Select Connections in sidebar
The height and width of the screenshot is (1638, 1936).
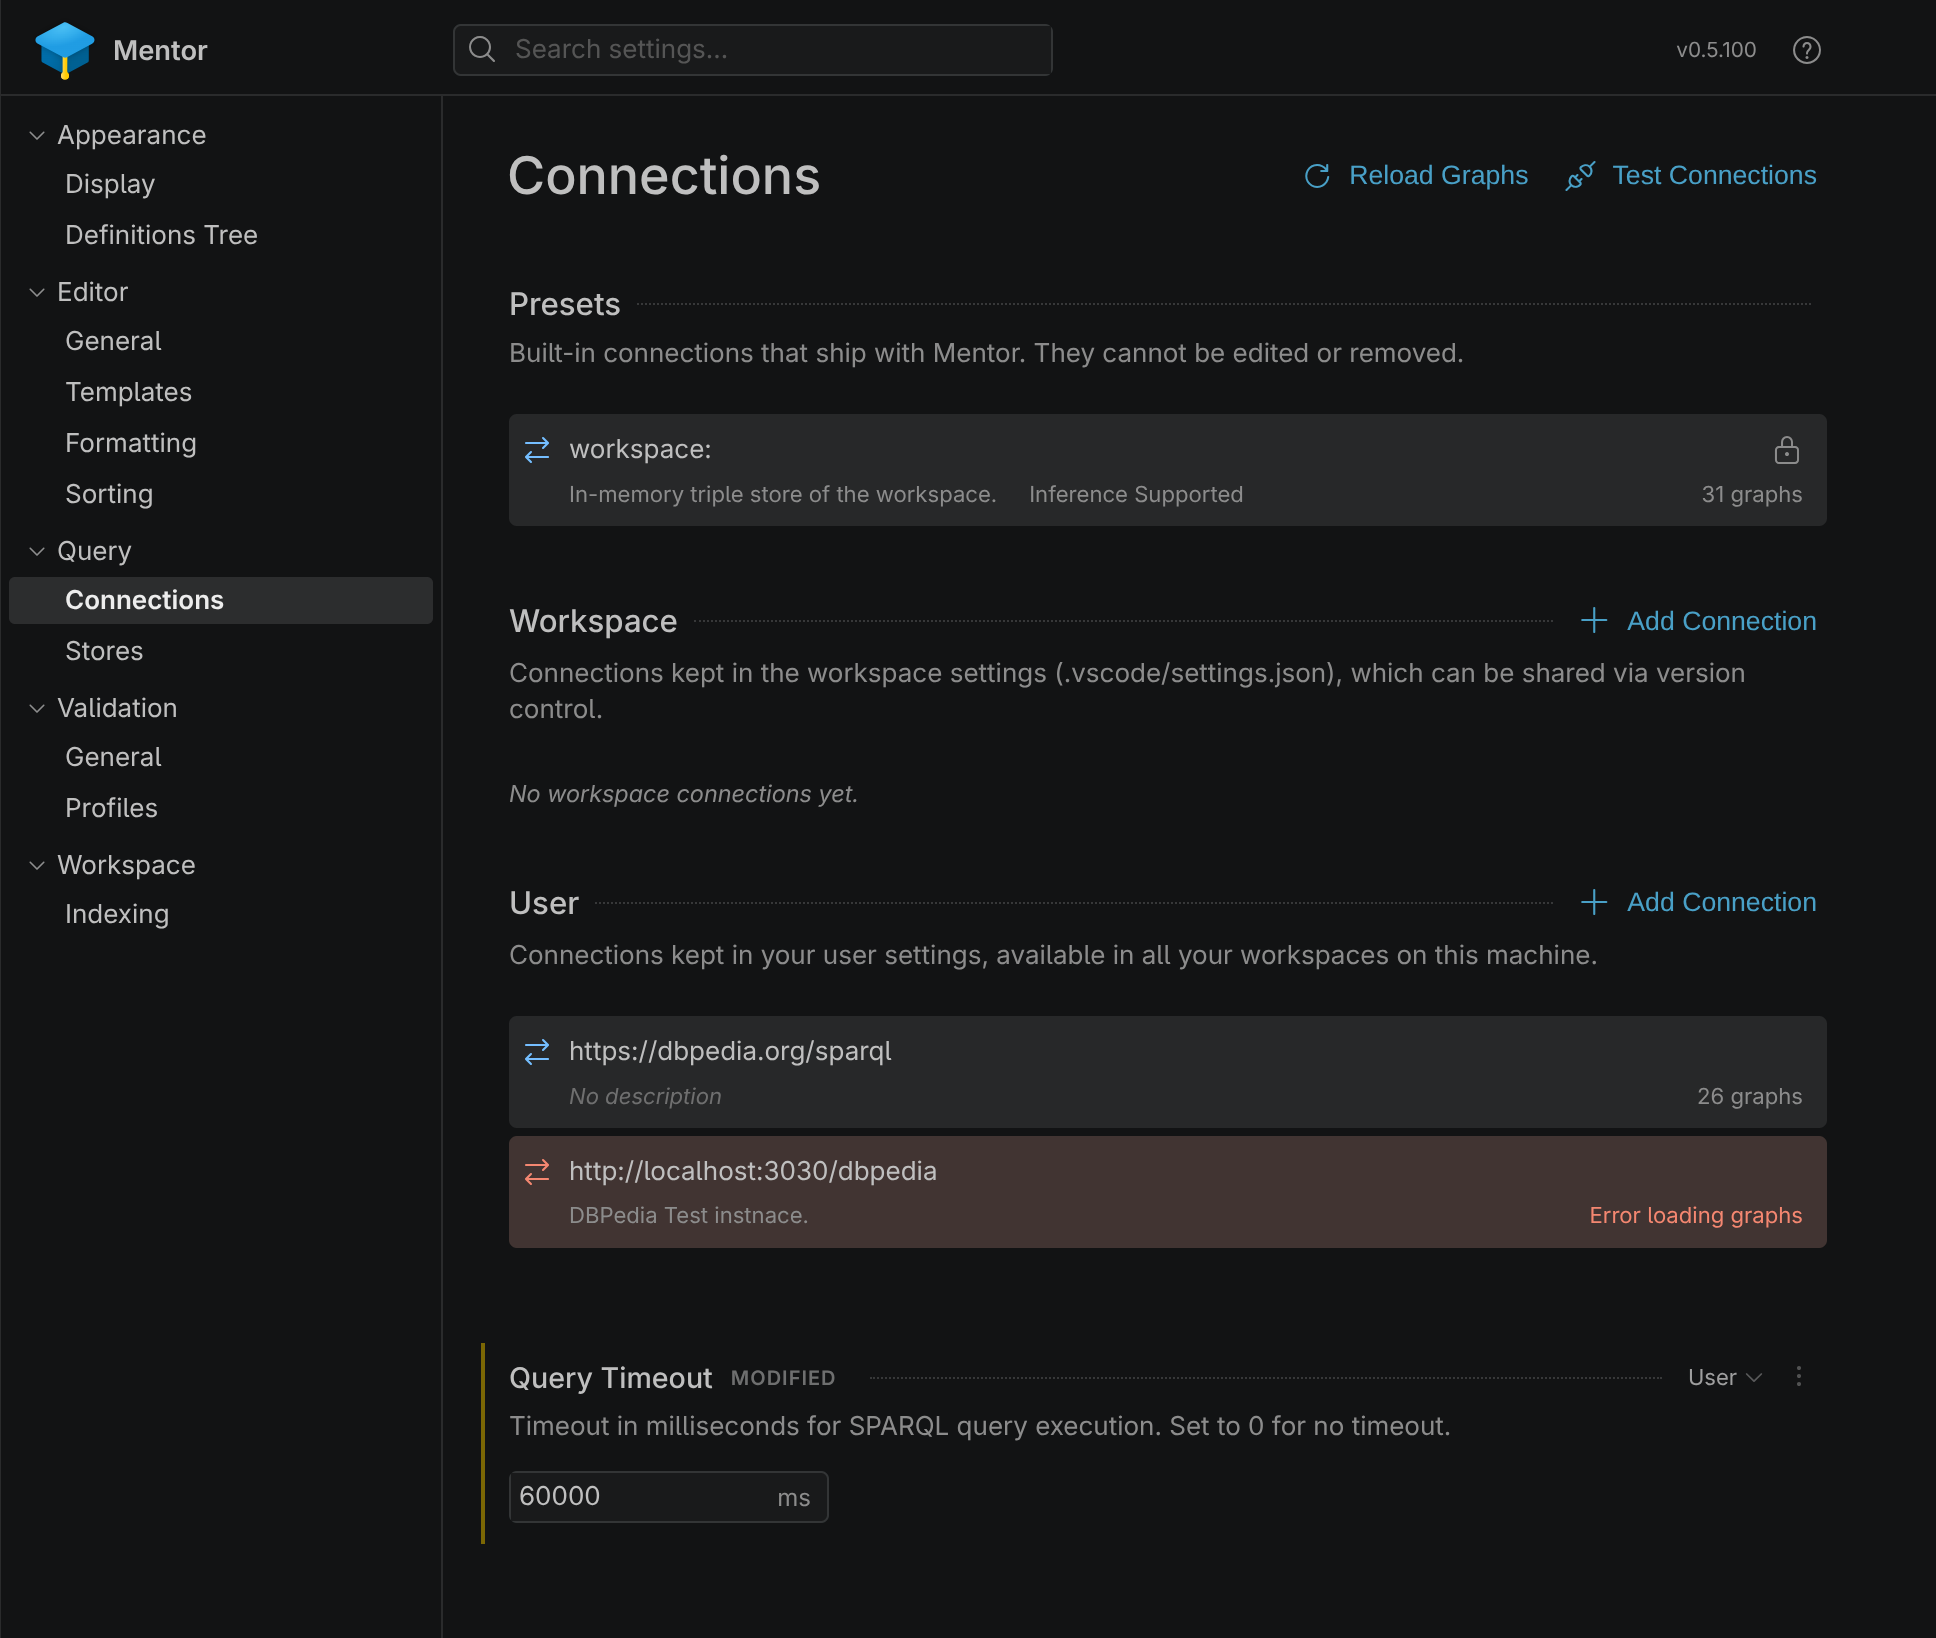[221, 600]
